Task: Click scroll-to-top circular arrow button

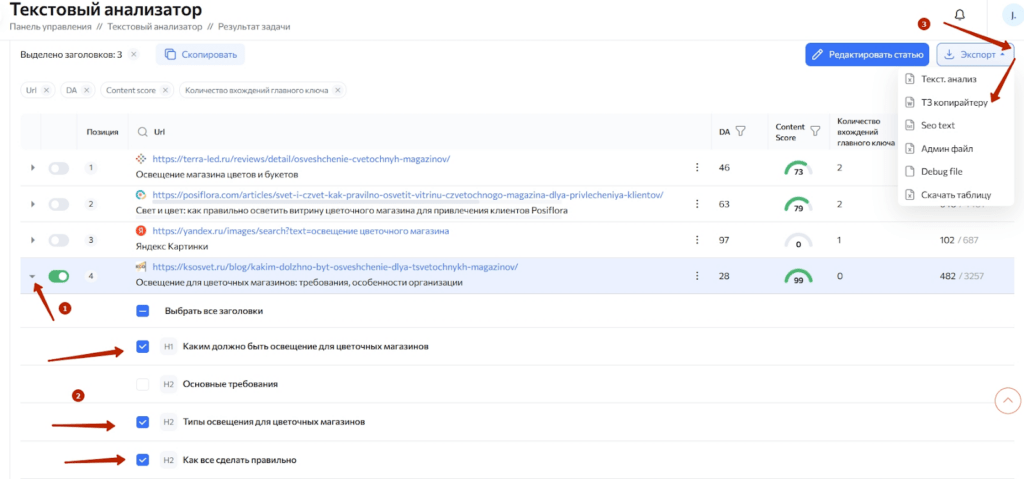Action: 1007,400
